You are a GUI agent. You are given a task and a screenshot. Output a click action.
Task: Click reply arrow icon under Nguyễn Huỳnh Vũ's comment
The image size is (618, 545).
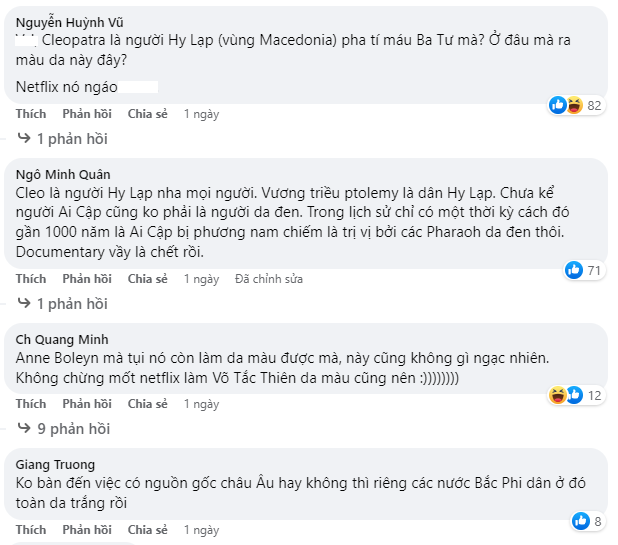click(x=25, y=138)
